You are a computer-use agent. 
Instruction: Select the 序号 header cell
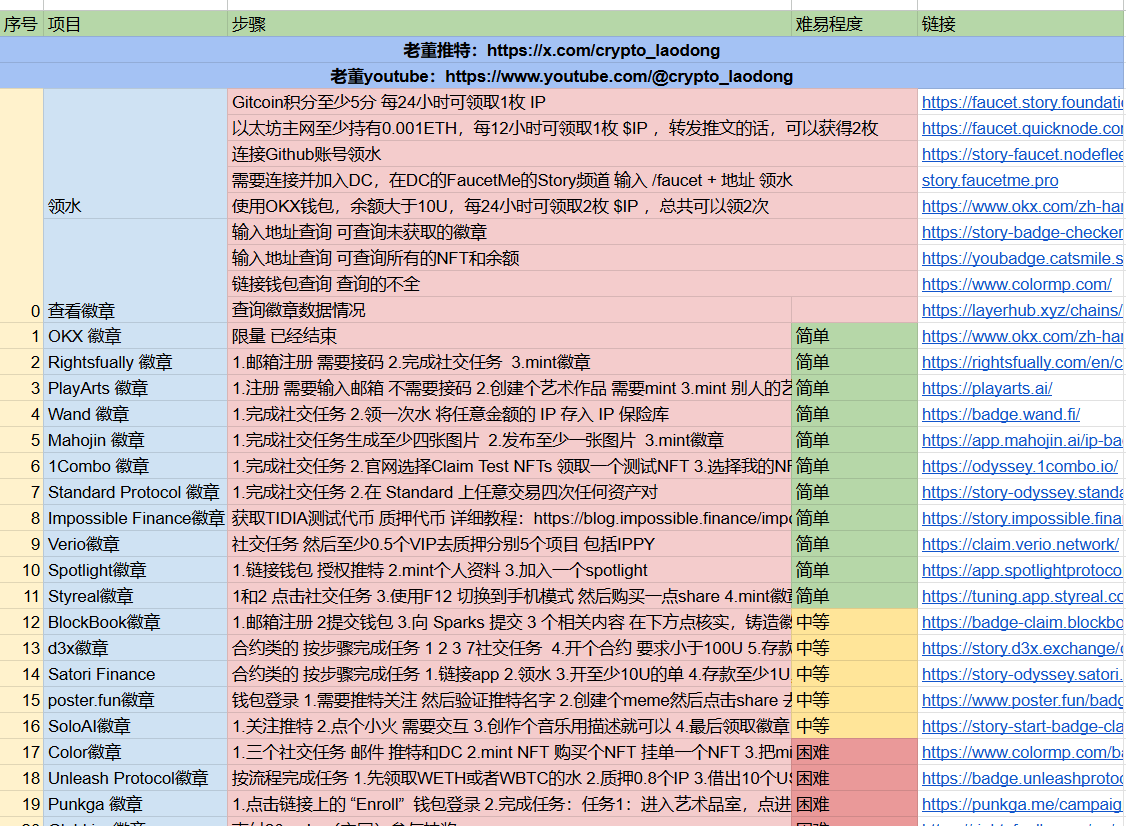pyautogui.click(x=22, y=24)
